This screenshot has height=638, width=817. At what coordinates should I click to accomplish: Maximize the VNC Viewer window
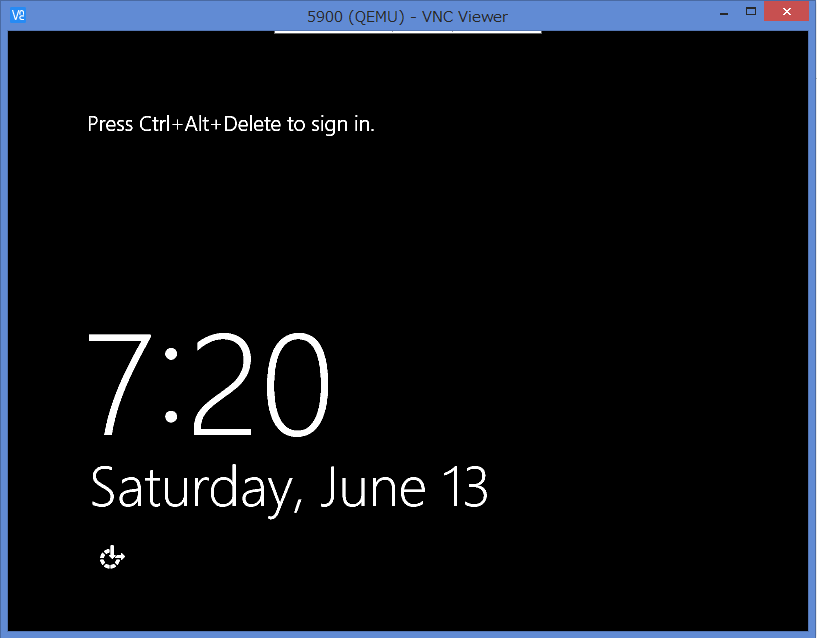pyautogui.click(x=751, y=11)
